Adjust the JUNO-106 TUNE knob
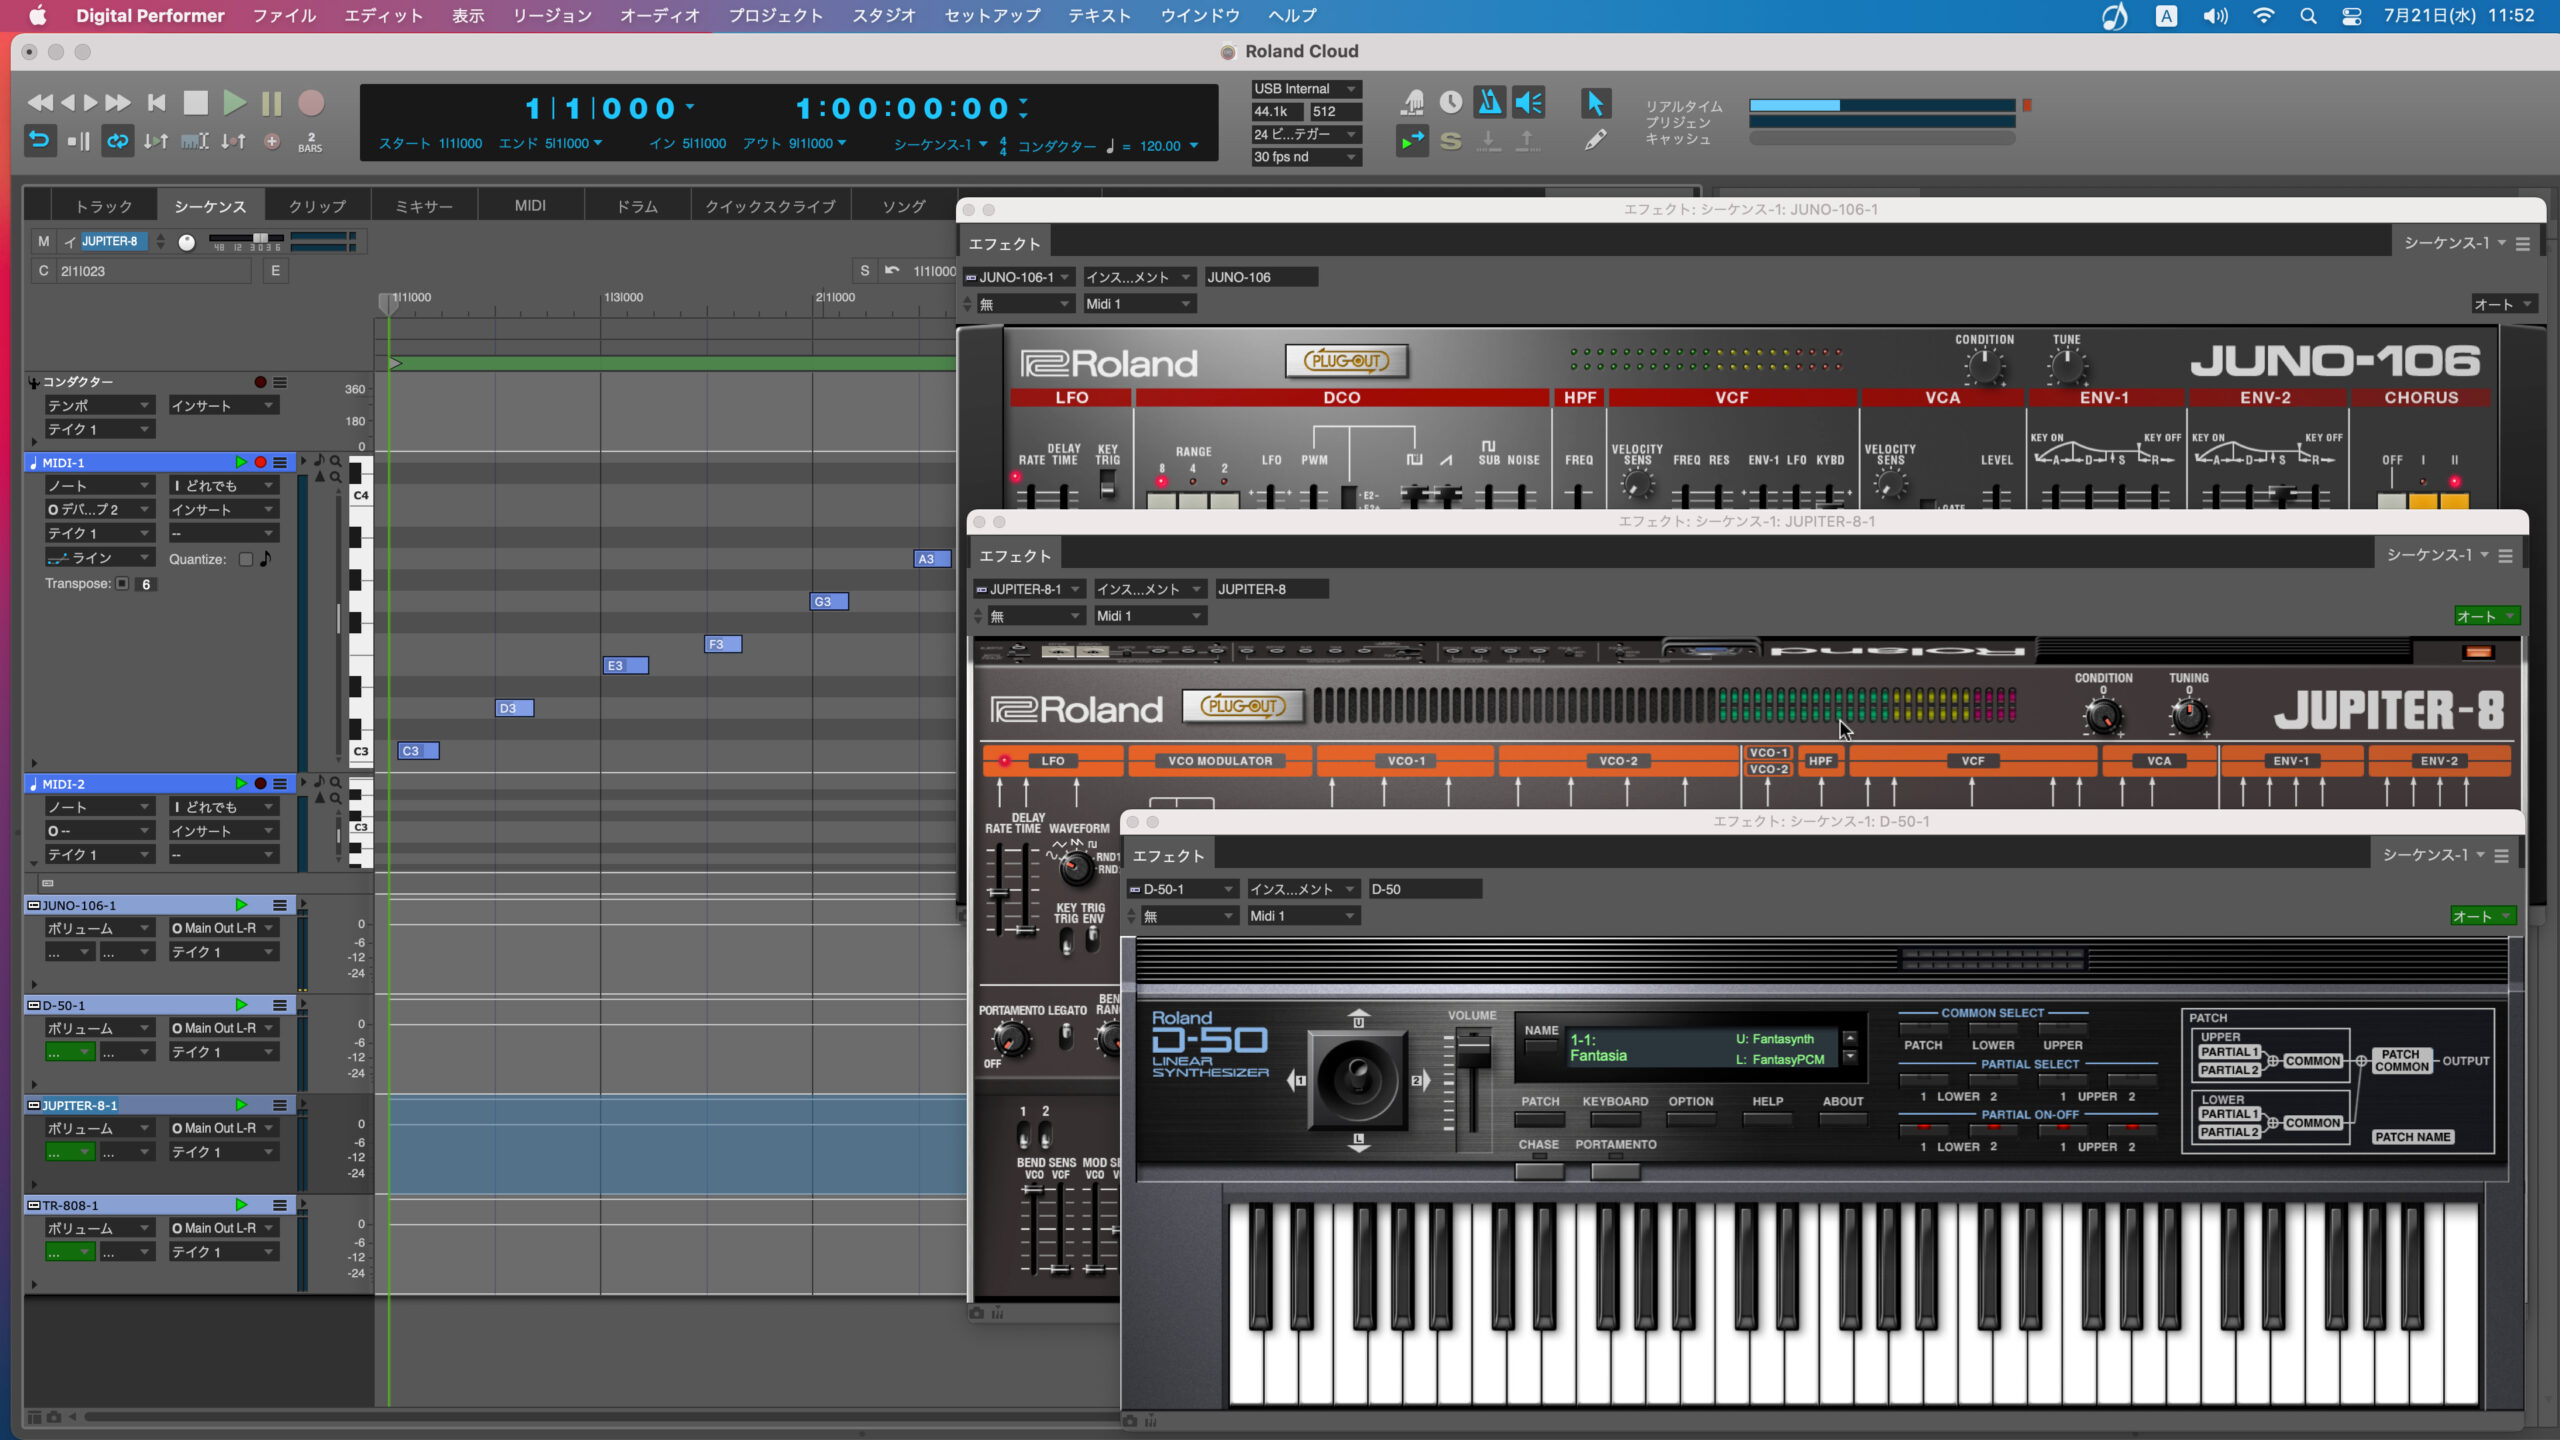The width and height of the screenshot is (2560, 1440). [2066, 367]
